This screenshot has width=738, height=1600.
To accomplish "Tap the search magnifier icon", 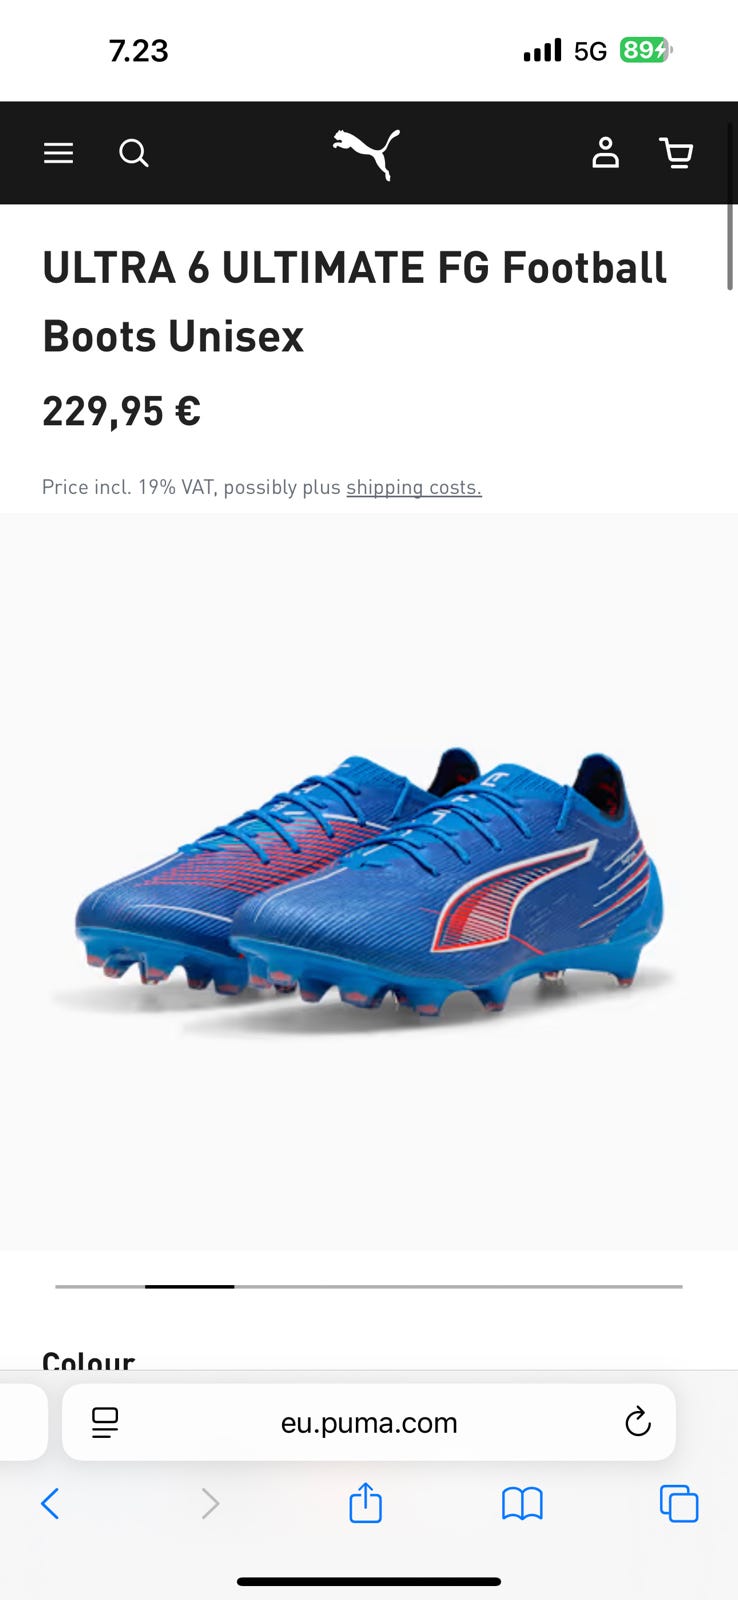I will pyautogui.click(x=134, y=153).
